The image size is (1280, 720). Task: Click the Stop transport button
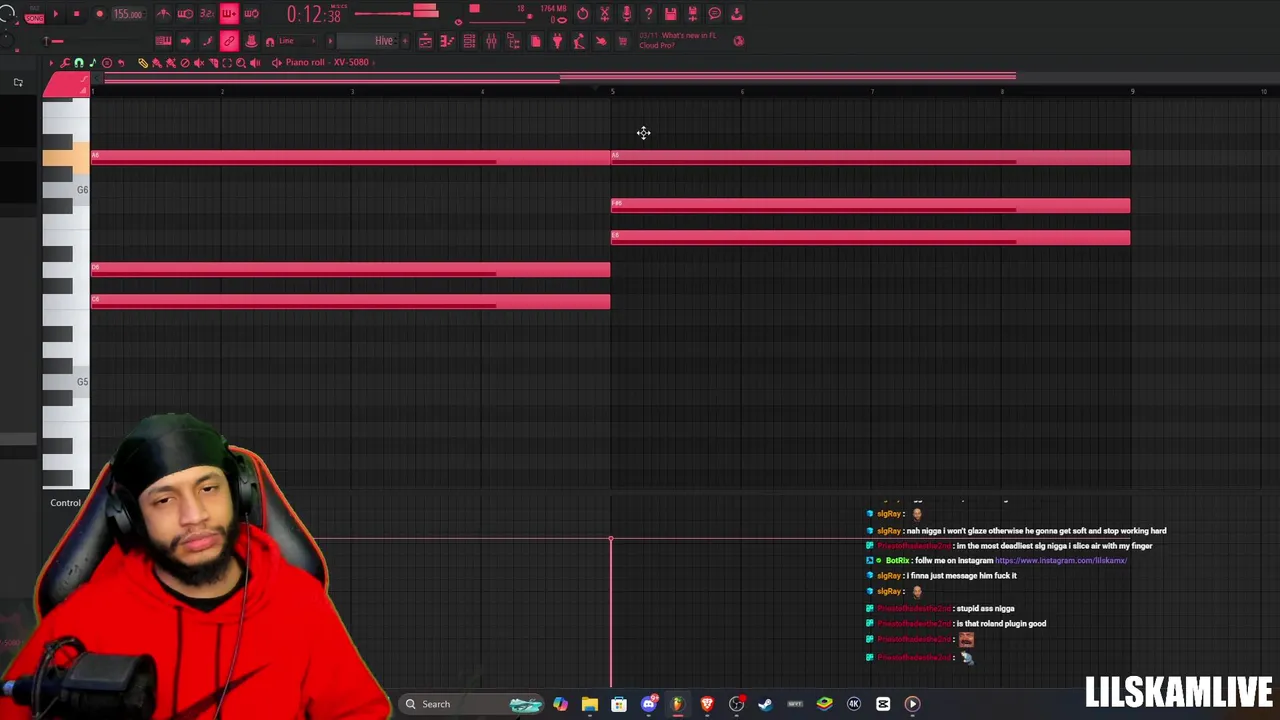pyautogui.click(x=77, y=14)
